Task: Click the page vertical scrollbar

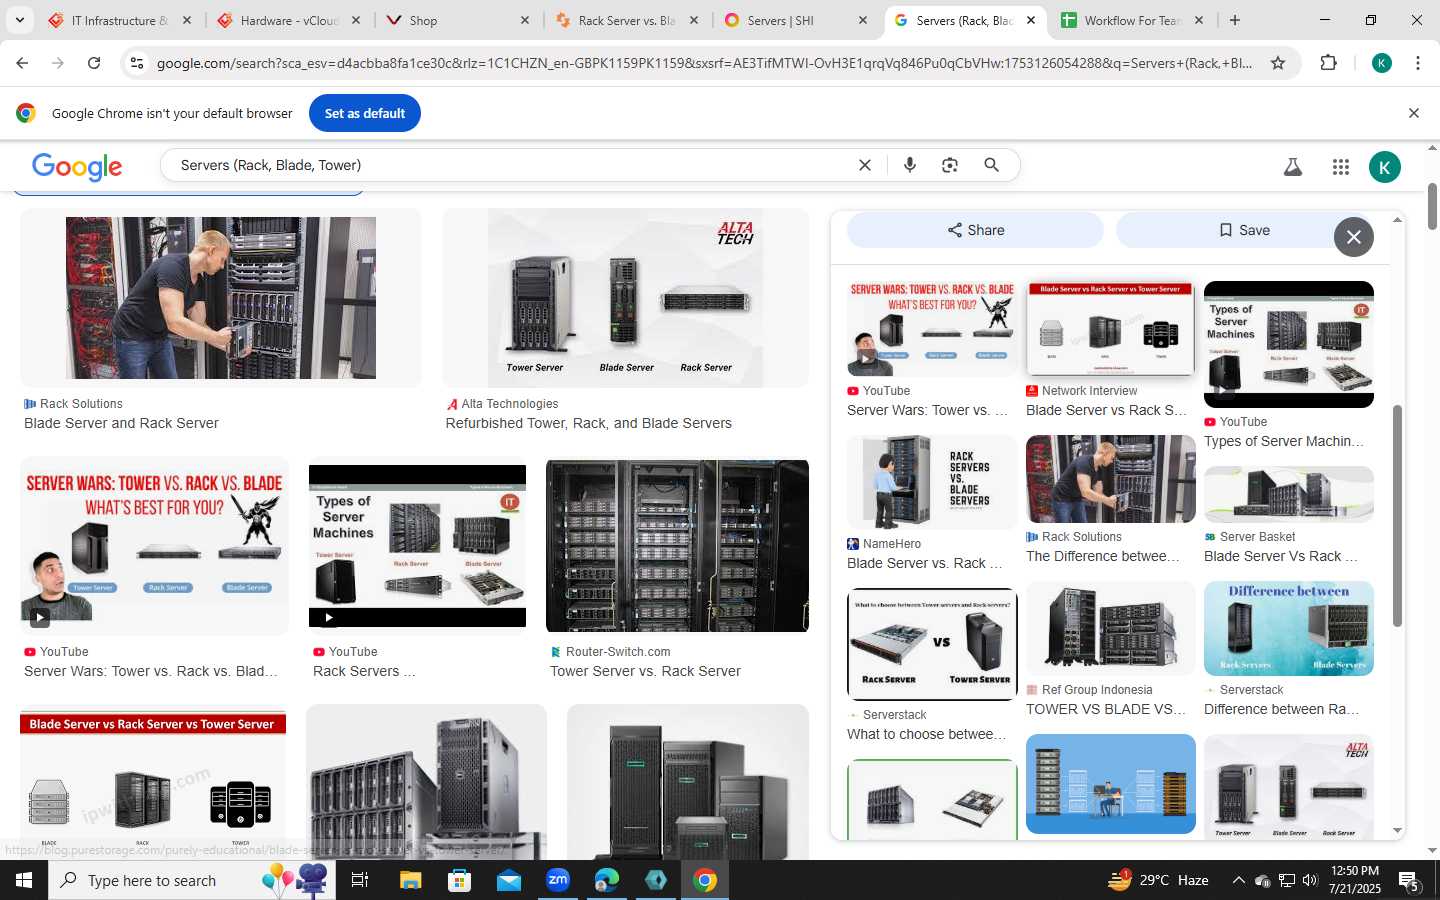Action: [x=1432, y=207]
